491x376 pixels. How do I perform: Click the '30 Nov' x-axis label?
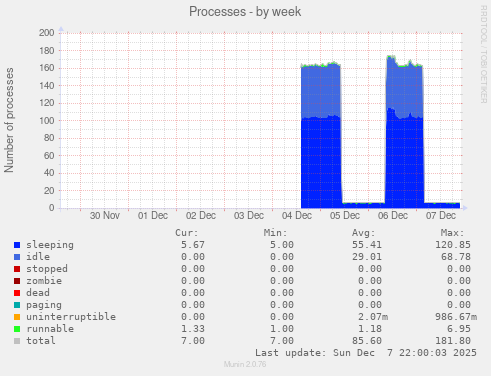(x=105, y=216)
